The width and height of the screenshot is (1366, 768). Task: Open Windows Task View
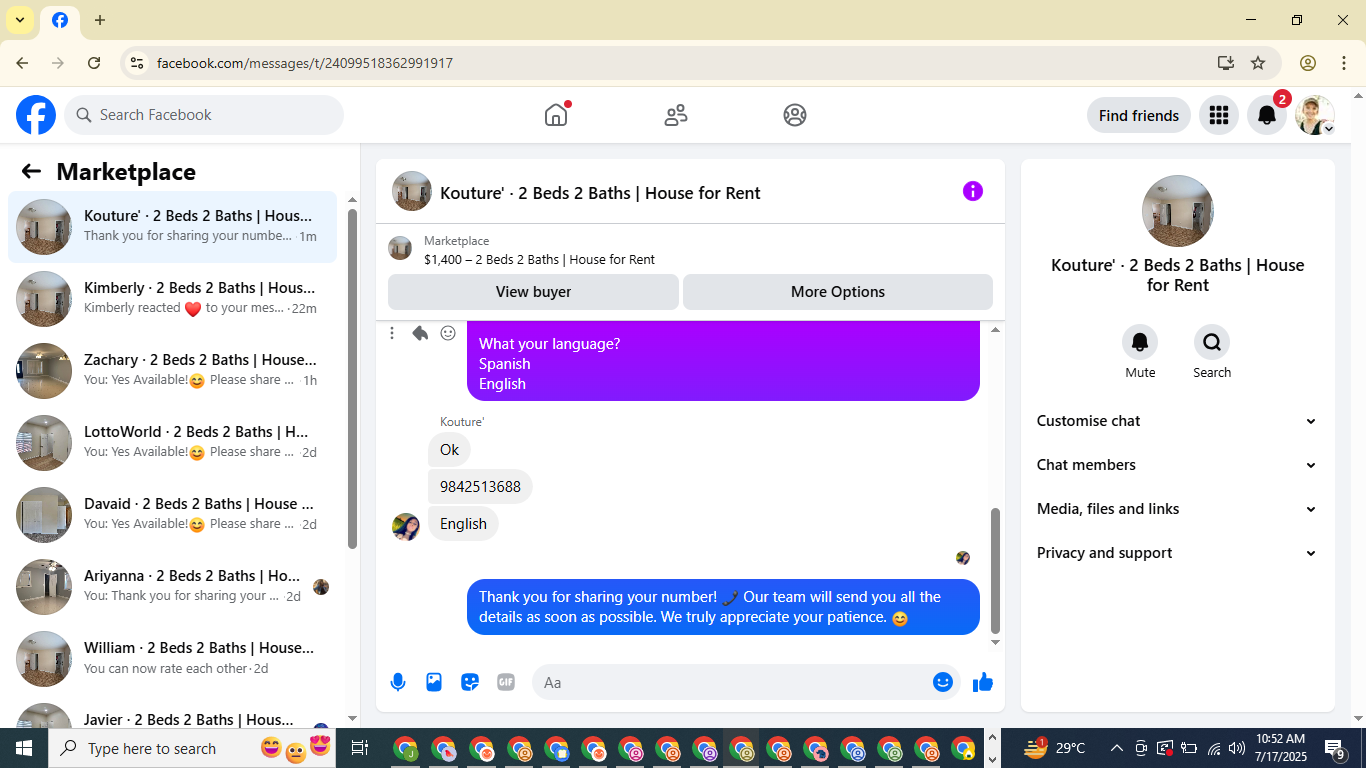360,748
